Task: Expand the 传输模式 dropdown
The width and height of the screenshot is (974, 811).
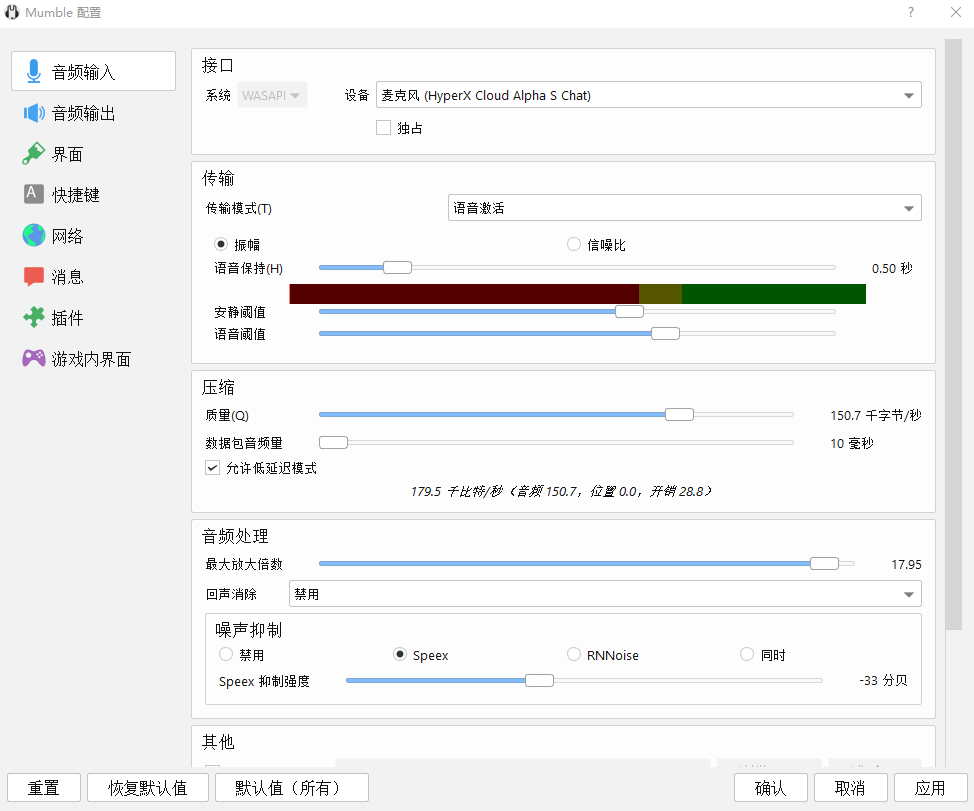Action: (x=684, y=208)
